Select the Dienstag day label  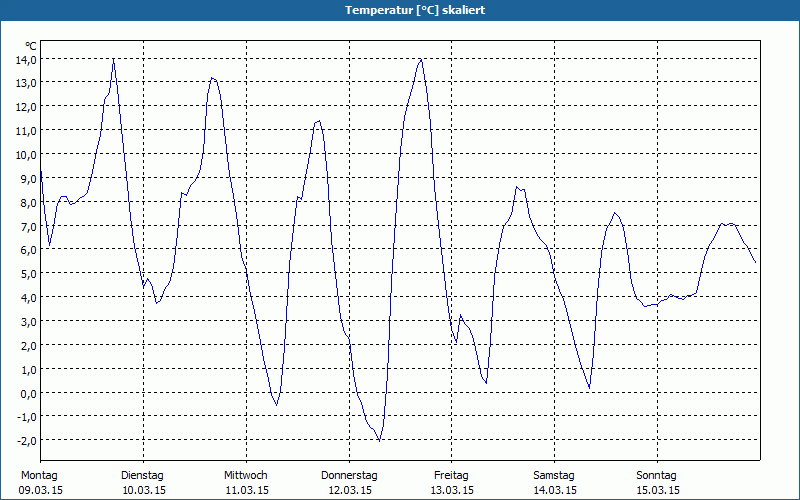point(142,475)
